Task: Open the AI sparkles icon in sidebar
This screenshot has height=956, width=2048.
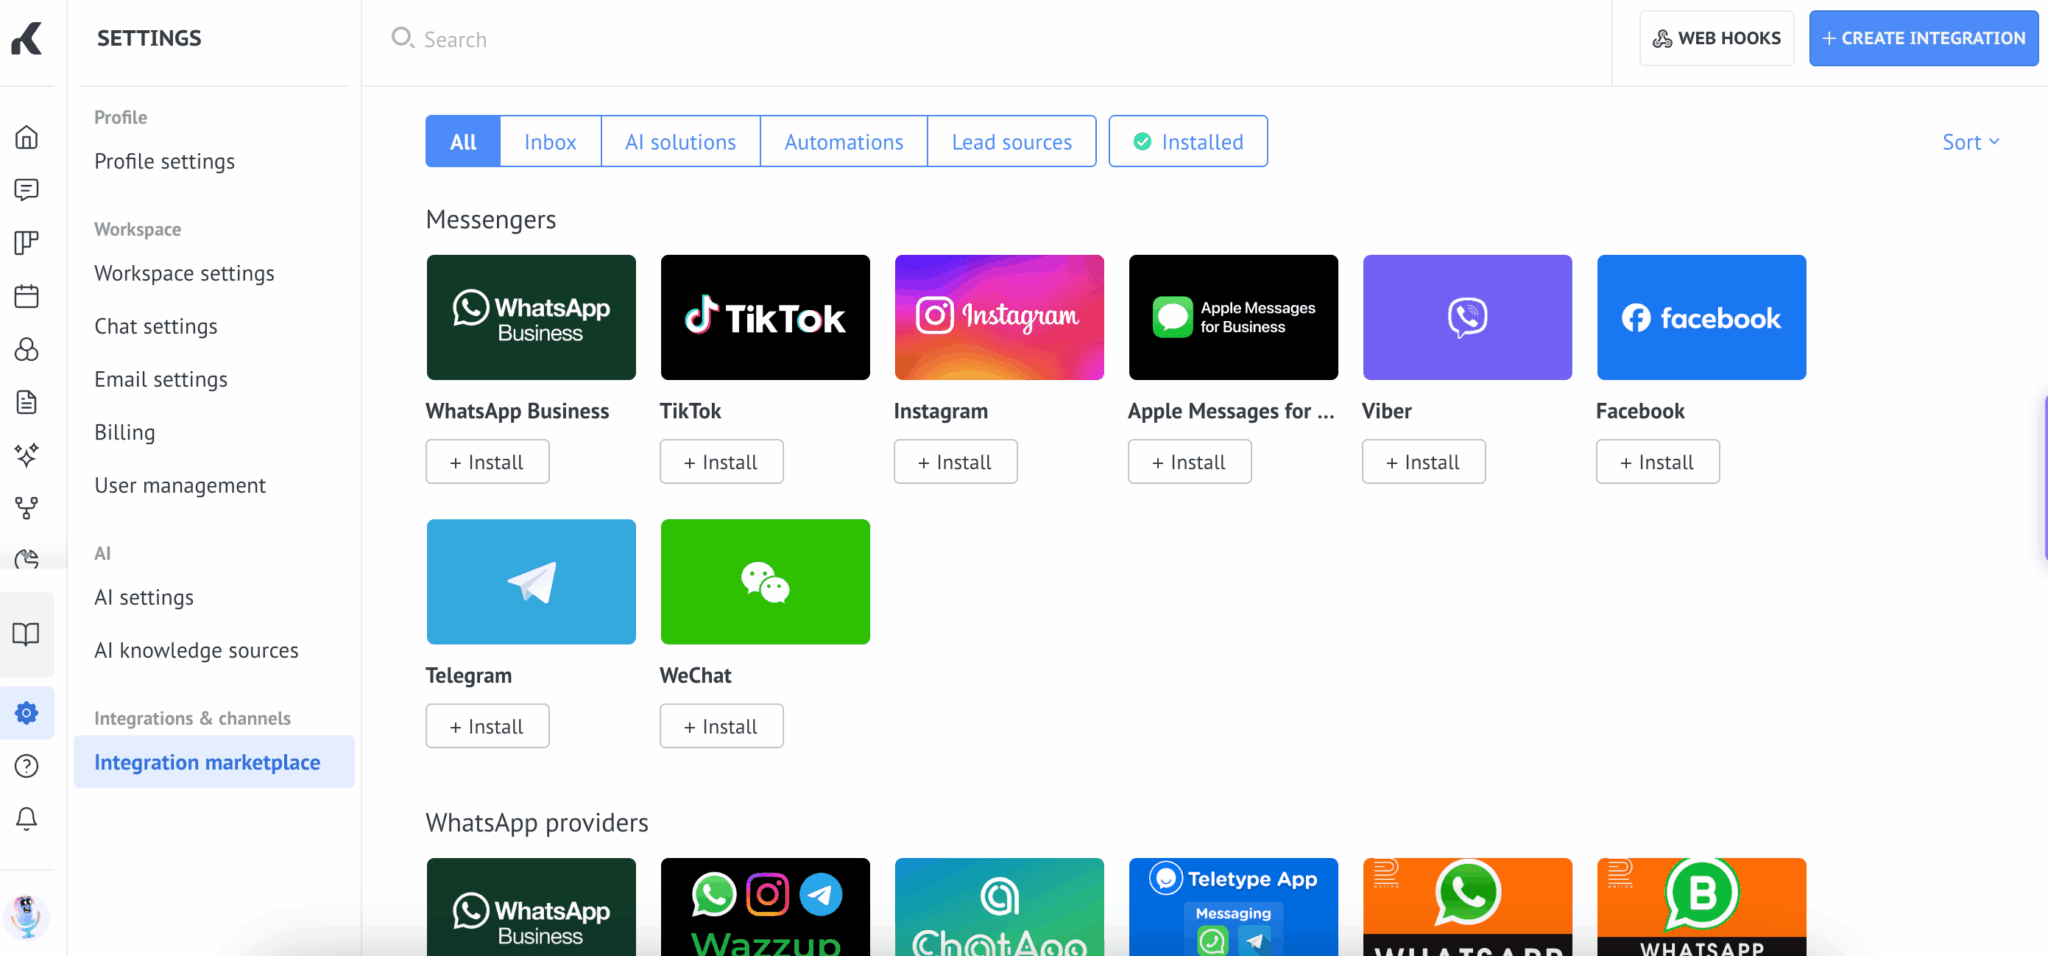Action: (27, 455)
